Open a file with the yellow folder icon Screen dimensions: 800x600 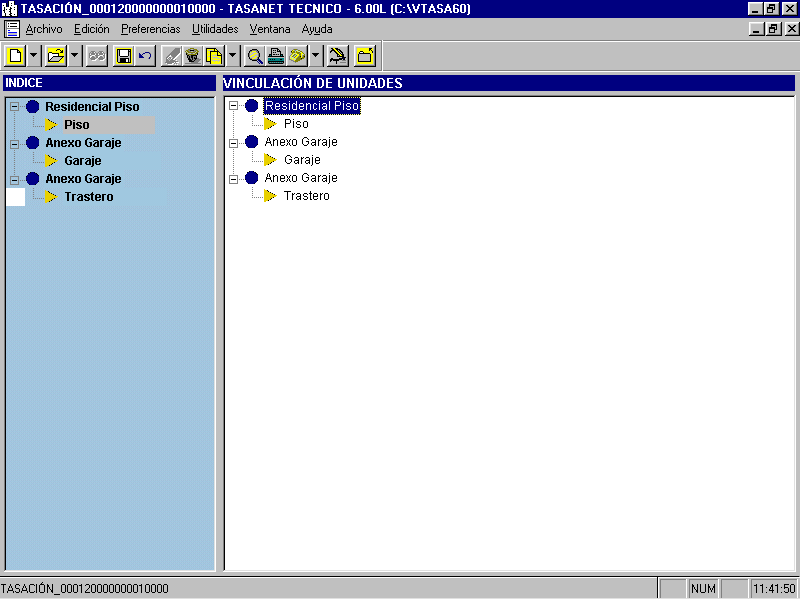(x=56, y=56)
